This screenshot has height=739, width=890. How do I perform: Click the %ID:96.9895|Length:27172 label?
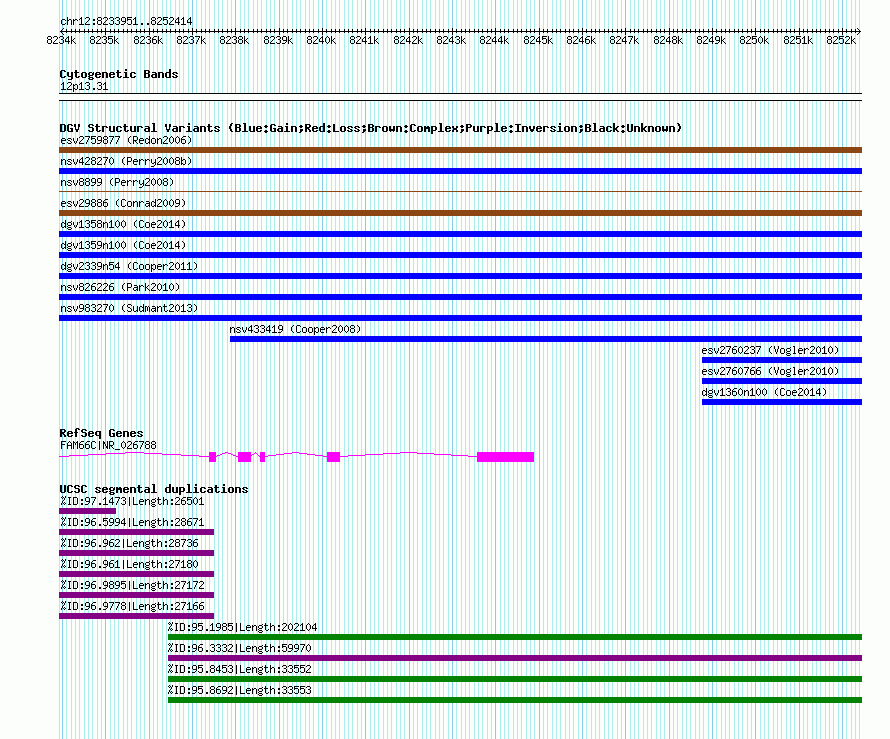tap(132, 586)
